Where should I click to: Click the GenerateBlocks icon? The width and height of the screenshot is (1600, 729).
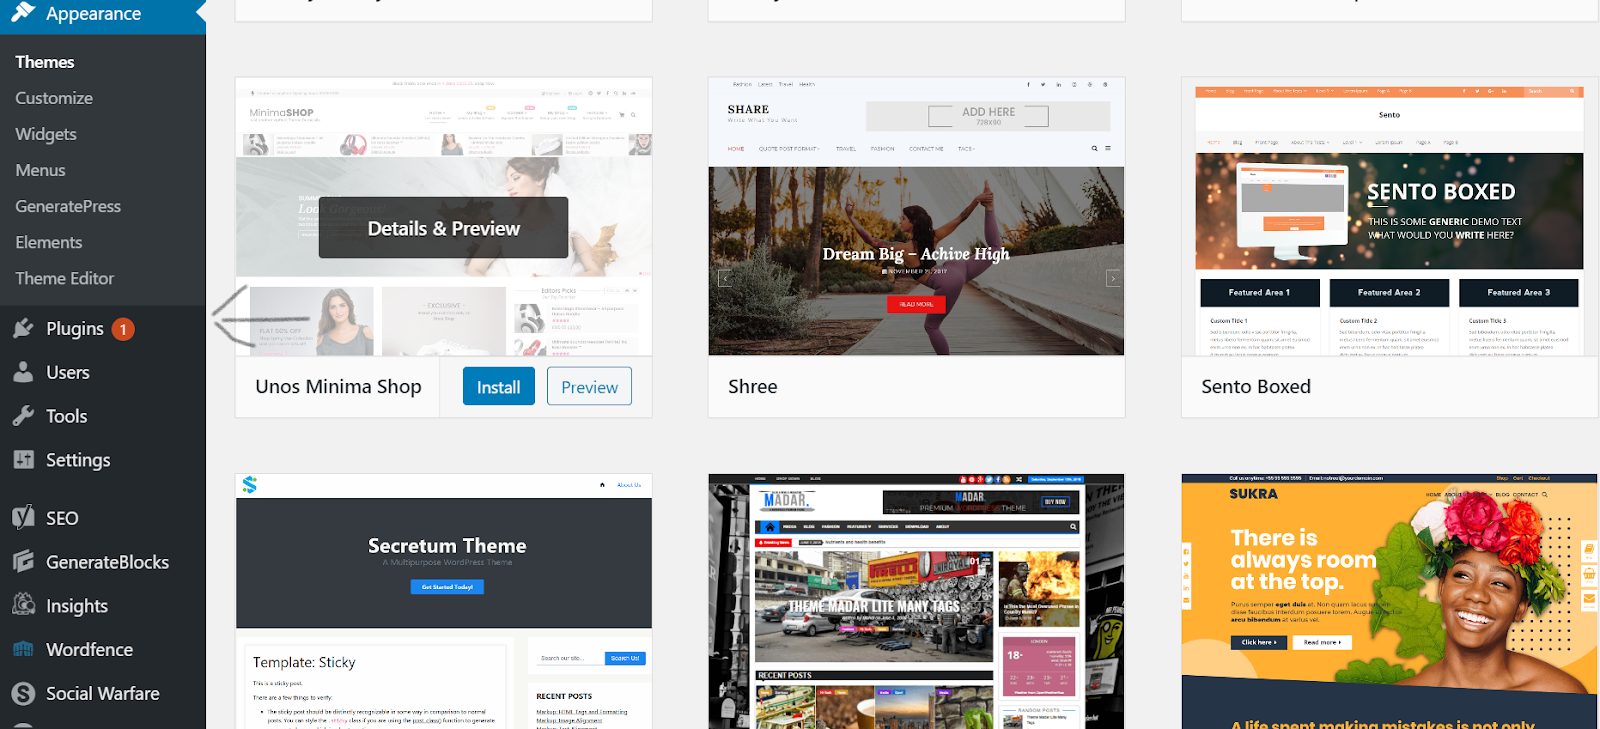(x=23, y=561)
